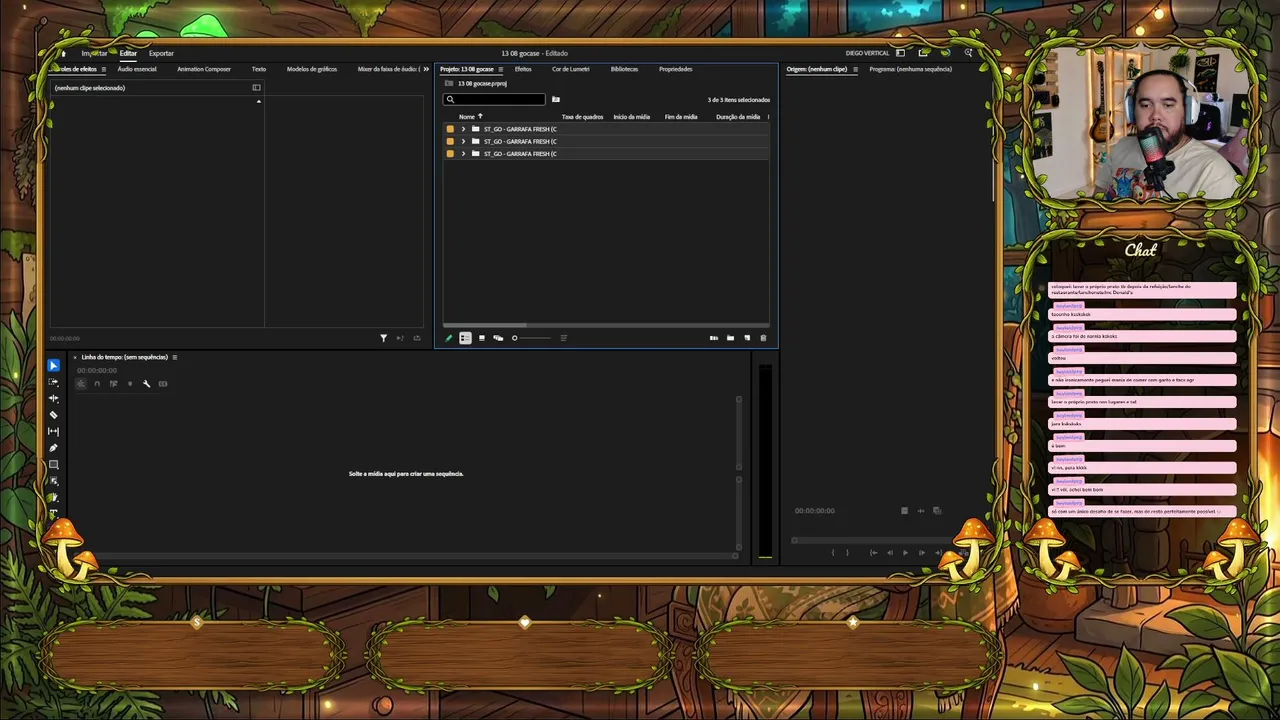Switch to the Programa monitor tab

[x=910, y=69]
